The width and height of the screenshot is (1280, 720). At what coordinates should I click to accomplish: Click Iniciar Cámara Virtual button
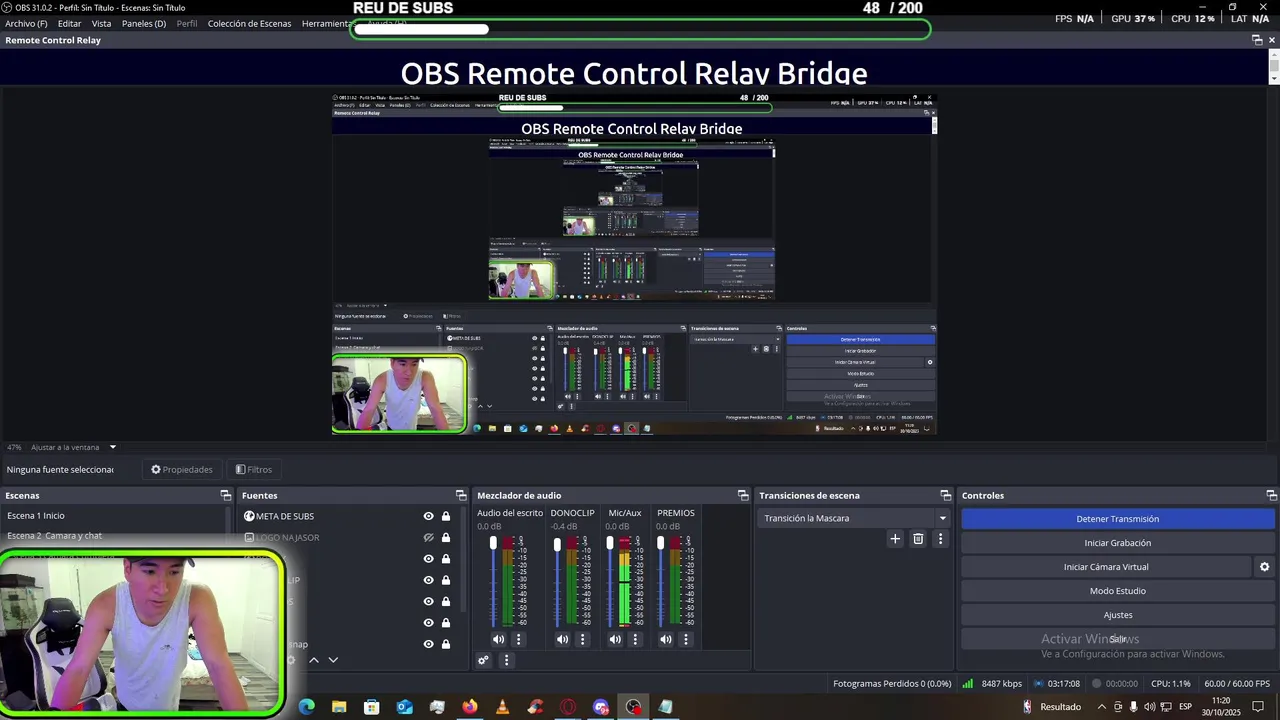1106,567
